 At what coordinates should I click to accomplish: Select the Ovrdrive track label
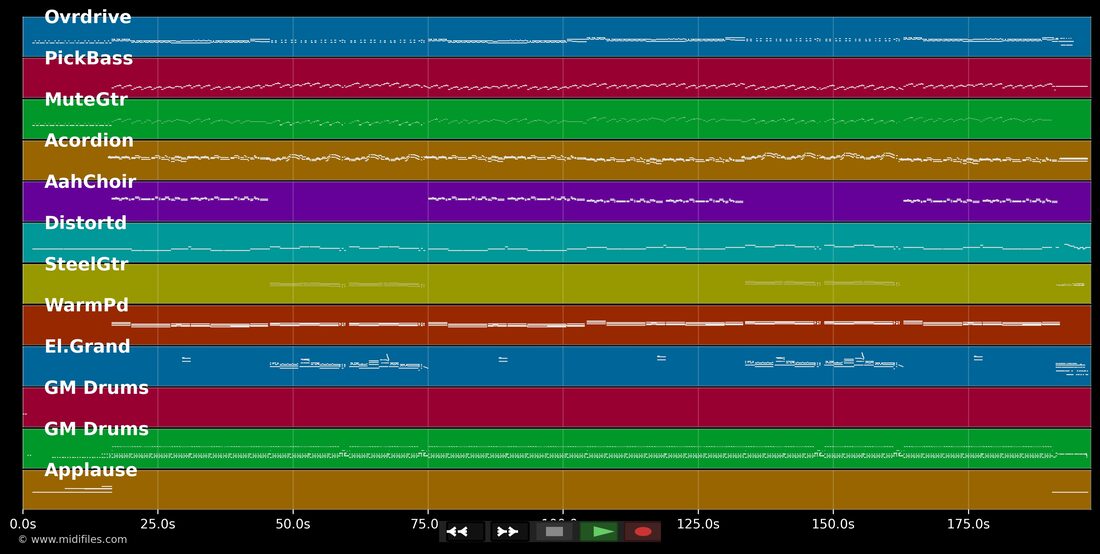[88, 17]
